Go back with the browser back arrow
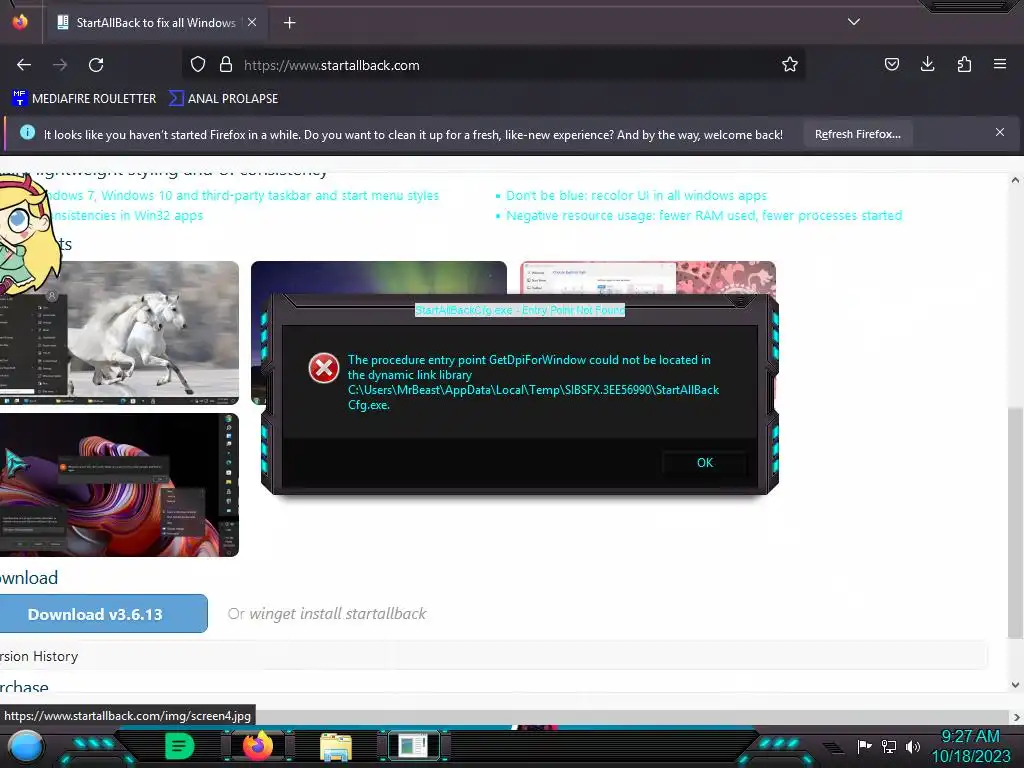1024x768 pixels. (x=24, y=65)
